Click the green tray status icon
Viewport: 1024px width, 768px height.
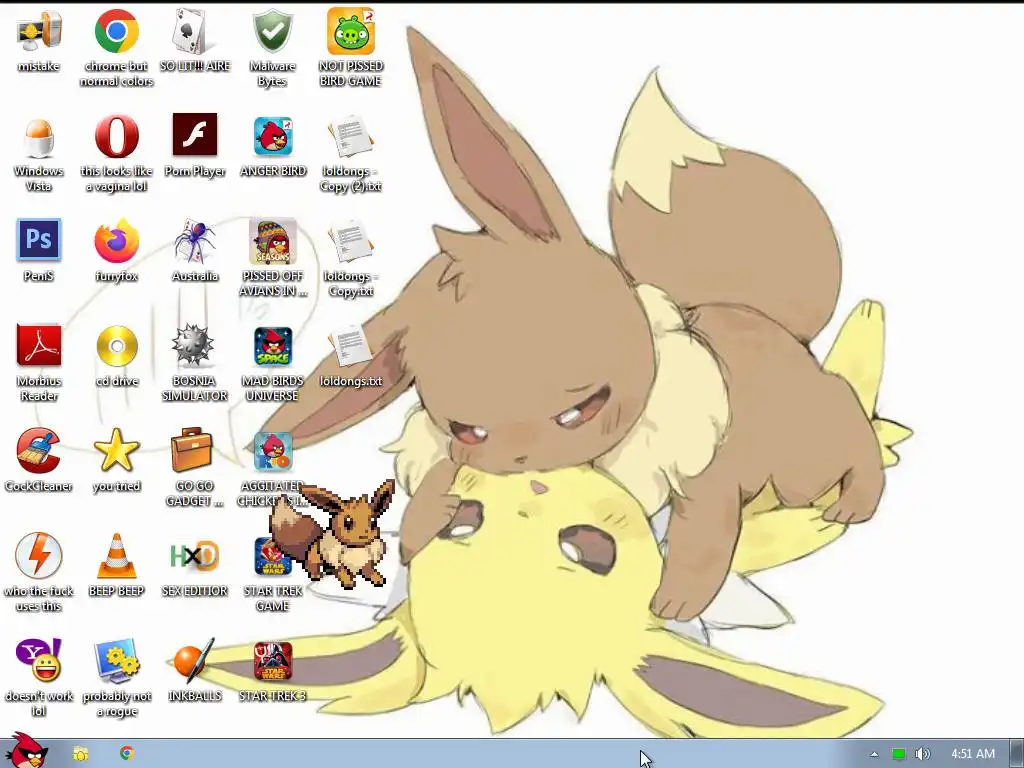coord(899,754)
